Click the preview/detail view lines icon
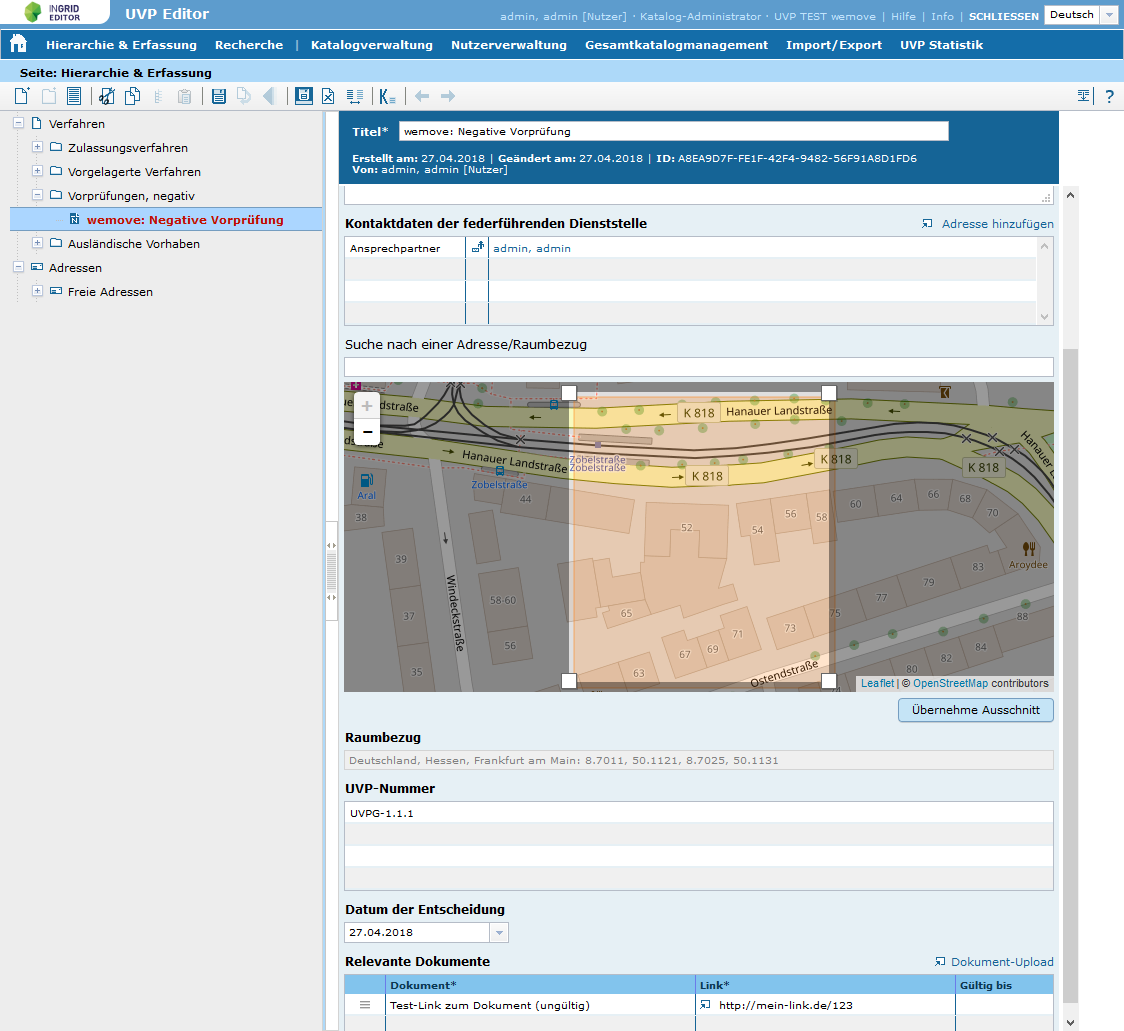This screenshot has height=1031, width=1124. coord(74,96)
